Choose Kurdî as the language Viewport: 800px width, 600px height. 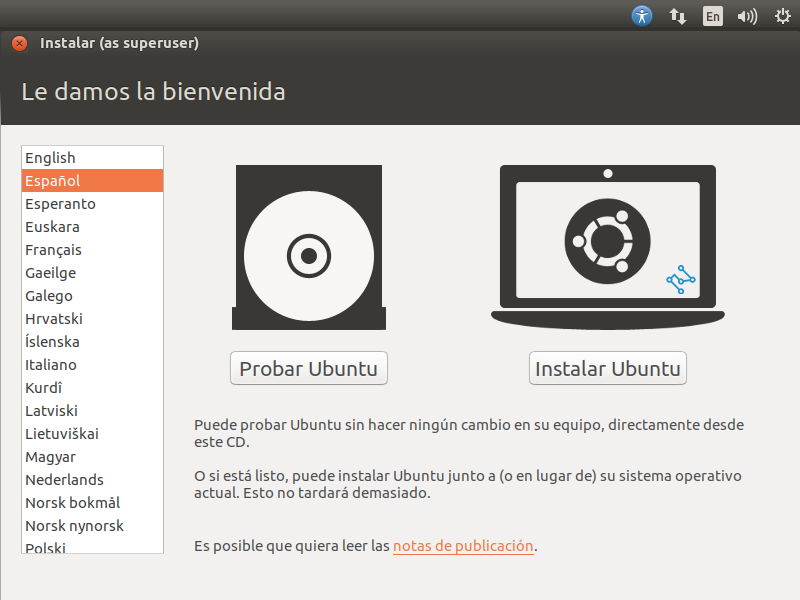[92, 387]
